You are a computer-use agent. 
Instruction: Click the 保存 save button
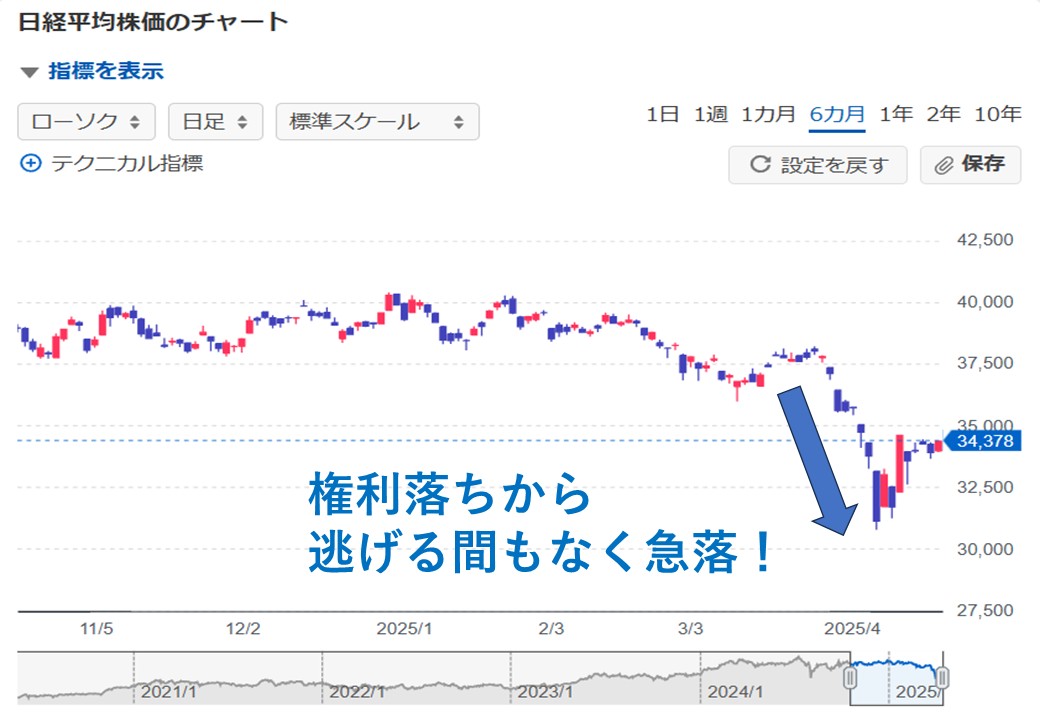[970, 165]
